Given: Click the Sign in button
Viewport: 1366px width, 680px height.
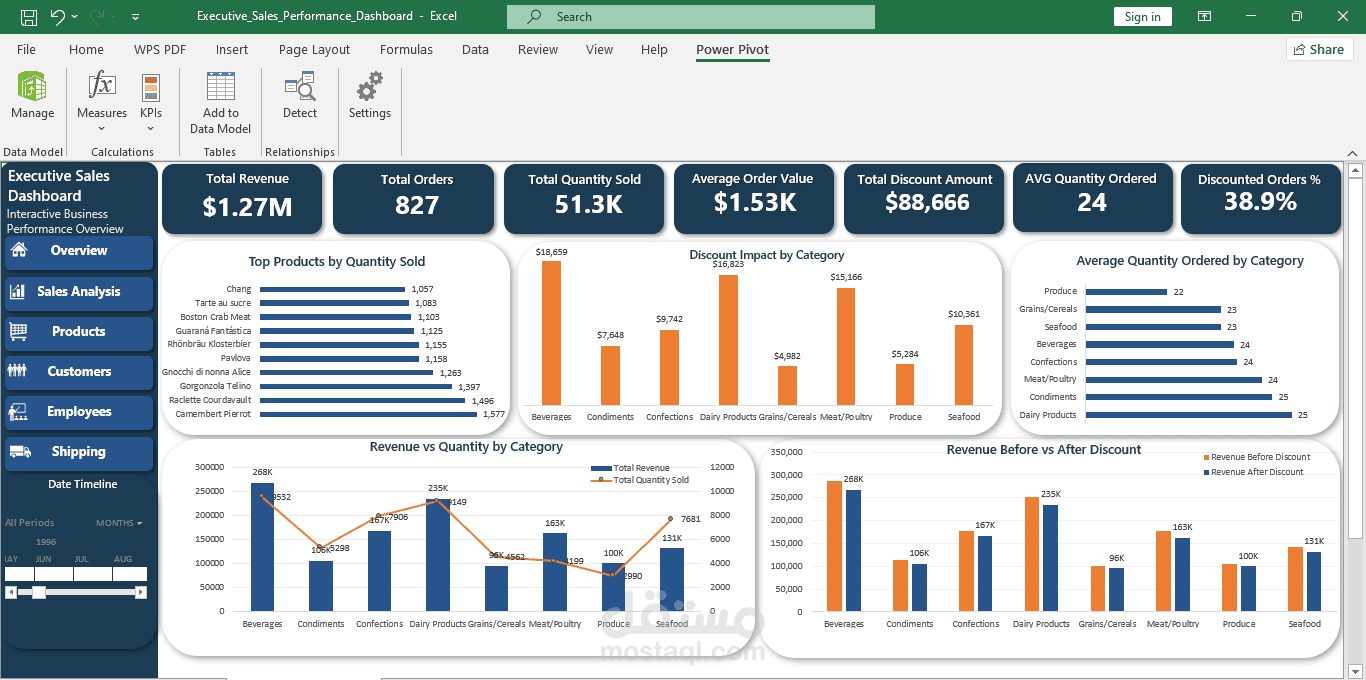Looking at the screenshot, I should coord(1142,17).
